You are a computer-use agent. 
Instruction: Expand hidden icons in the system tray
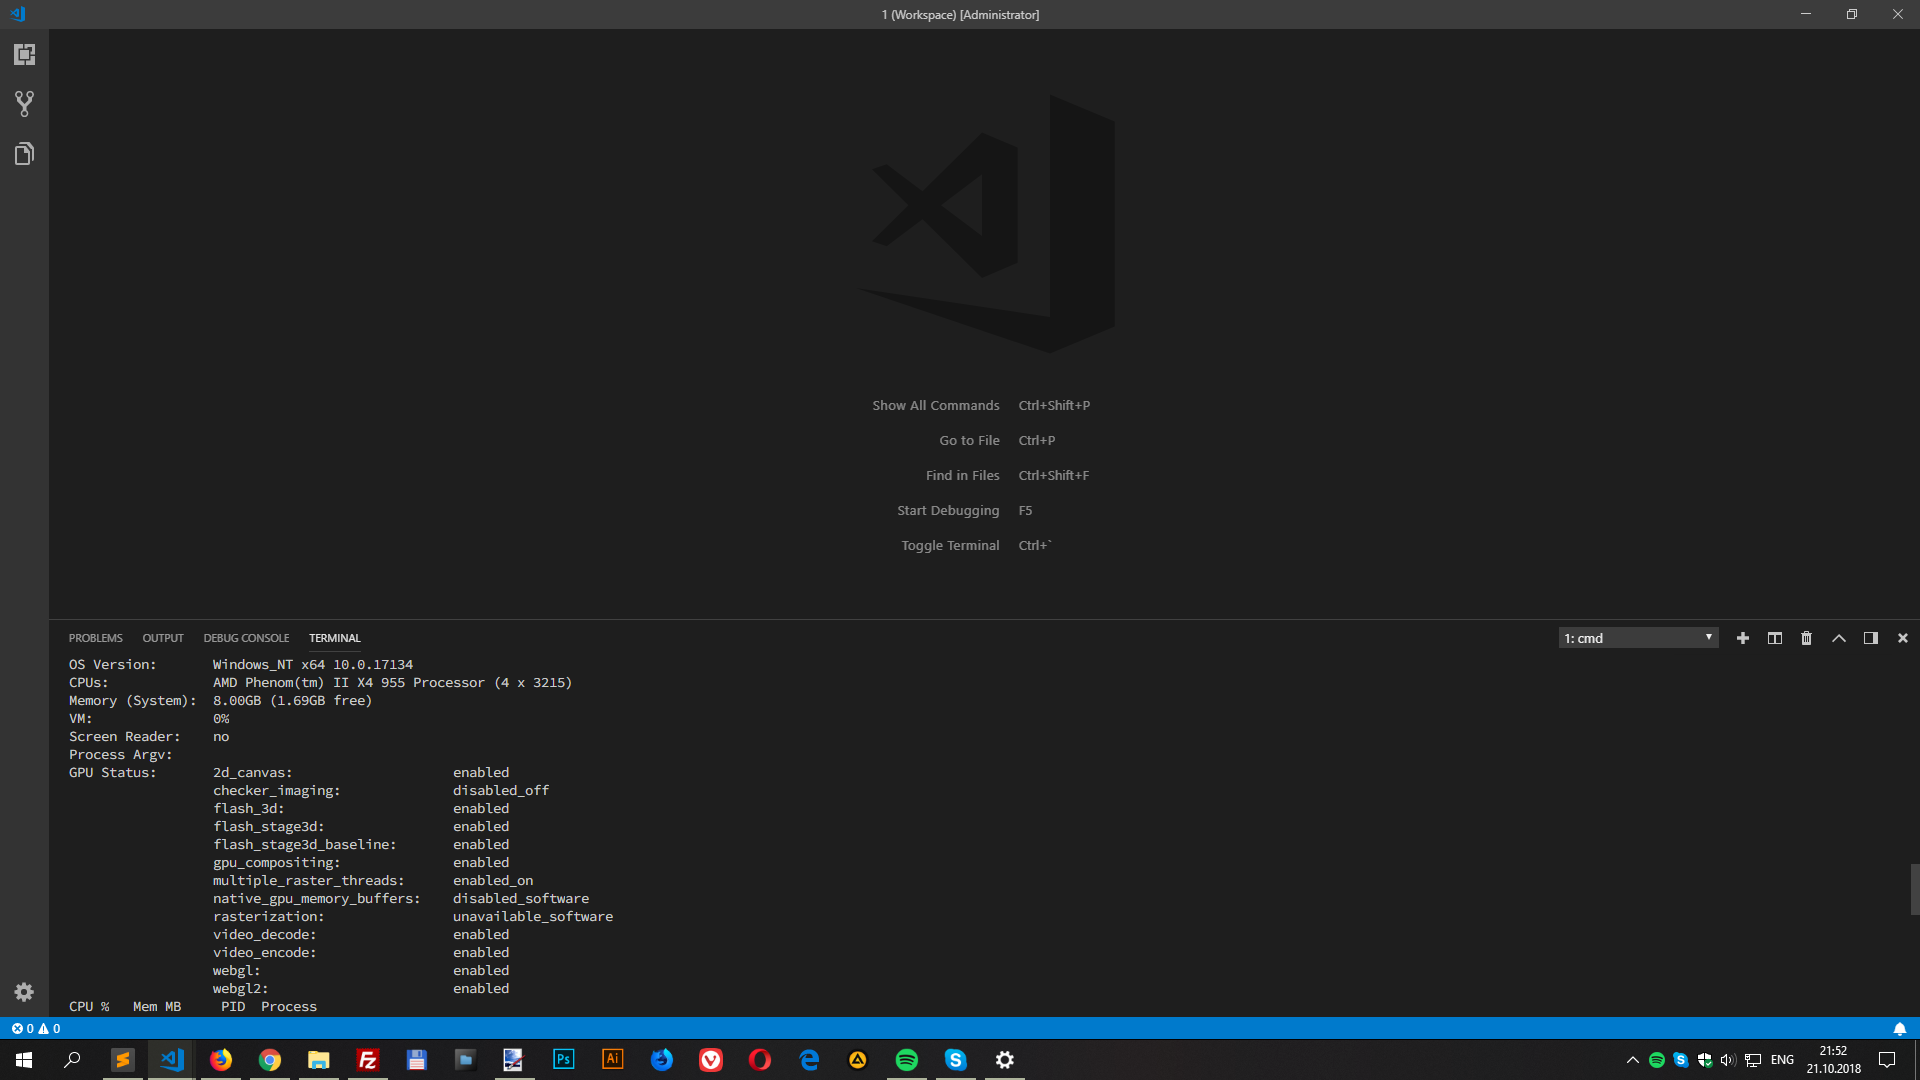(1632, 1060)
